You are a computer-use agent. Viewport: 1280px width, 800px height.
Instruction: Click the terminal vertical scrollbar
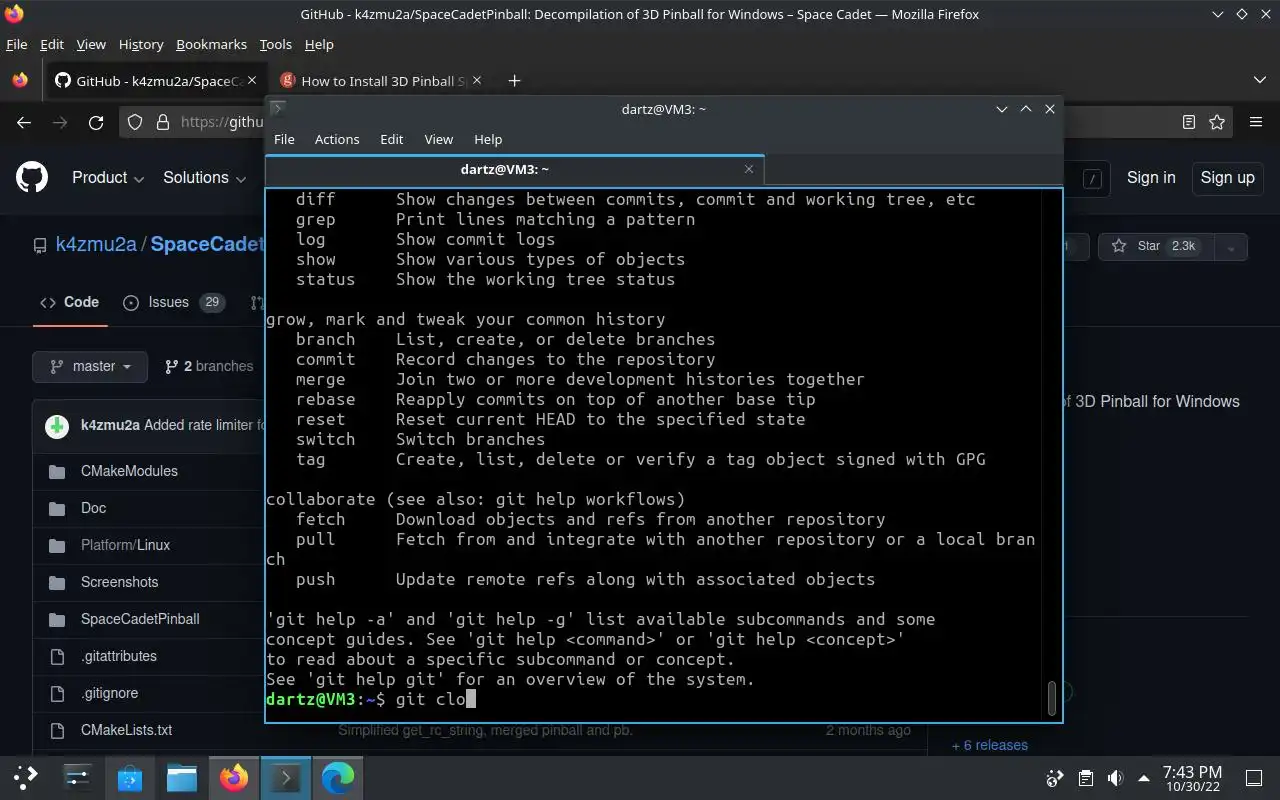[1051, 698]
